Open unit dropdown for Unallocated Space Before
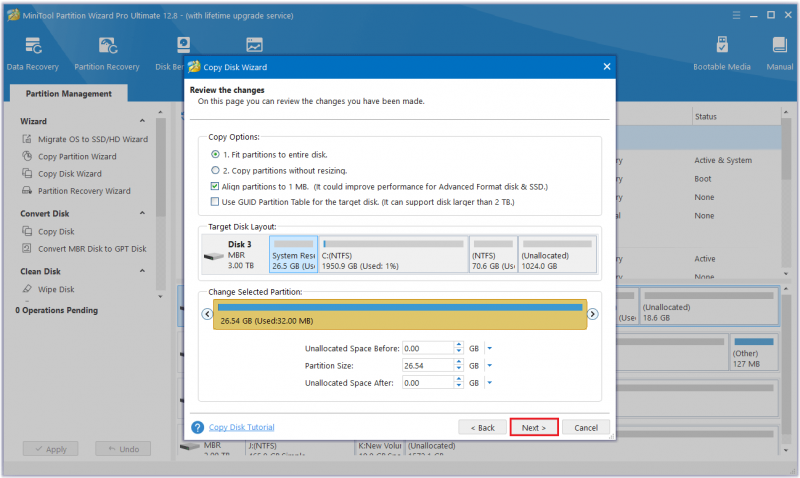 click(490, 348)
